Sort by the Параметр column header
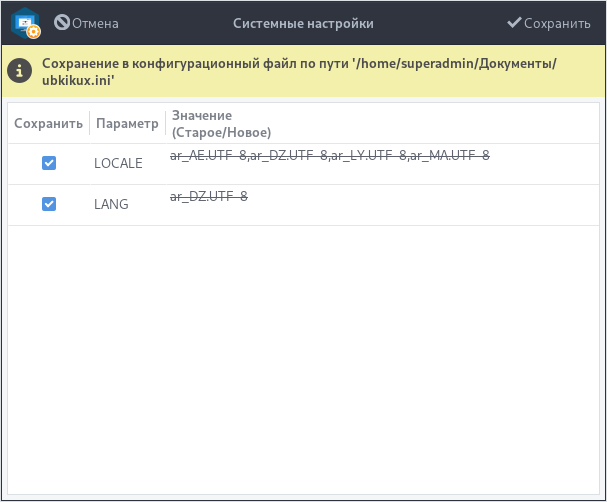This screenshot has height=502, width=607. point(127,124)
